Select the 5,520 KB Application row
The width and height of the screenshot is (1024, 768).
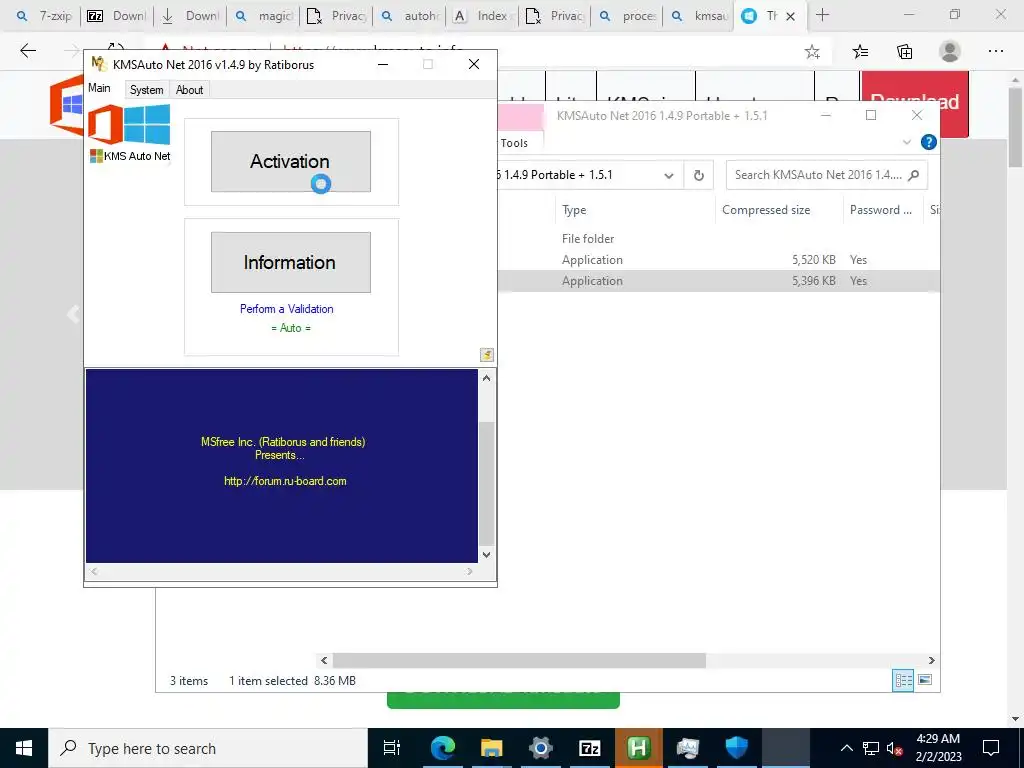718,260
